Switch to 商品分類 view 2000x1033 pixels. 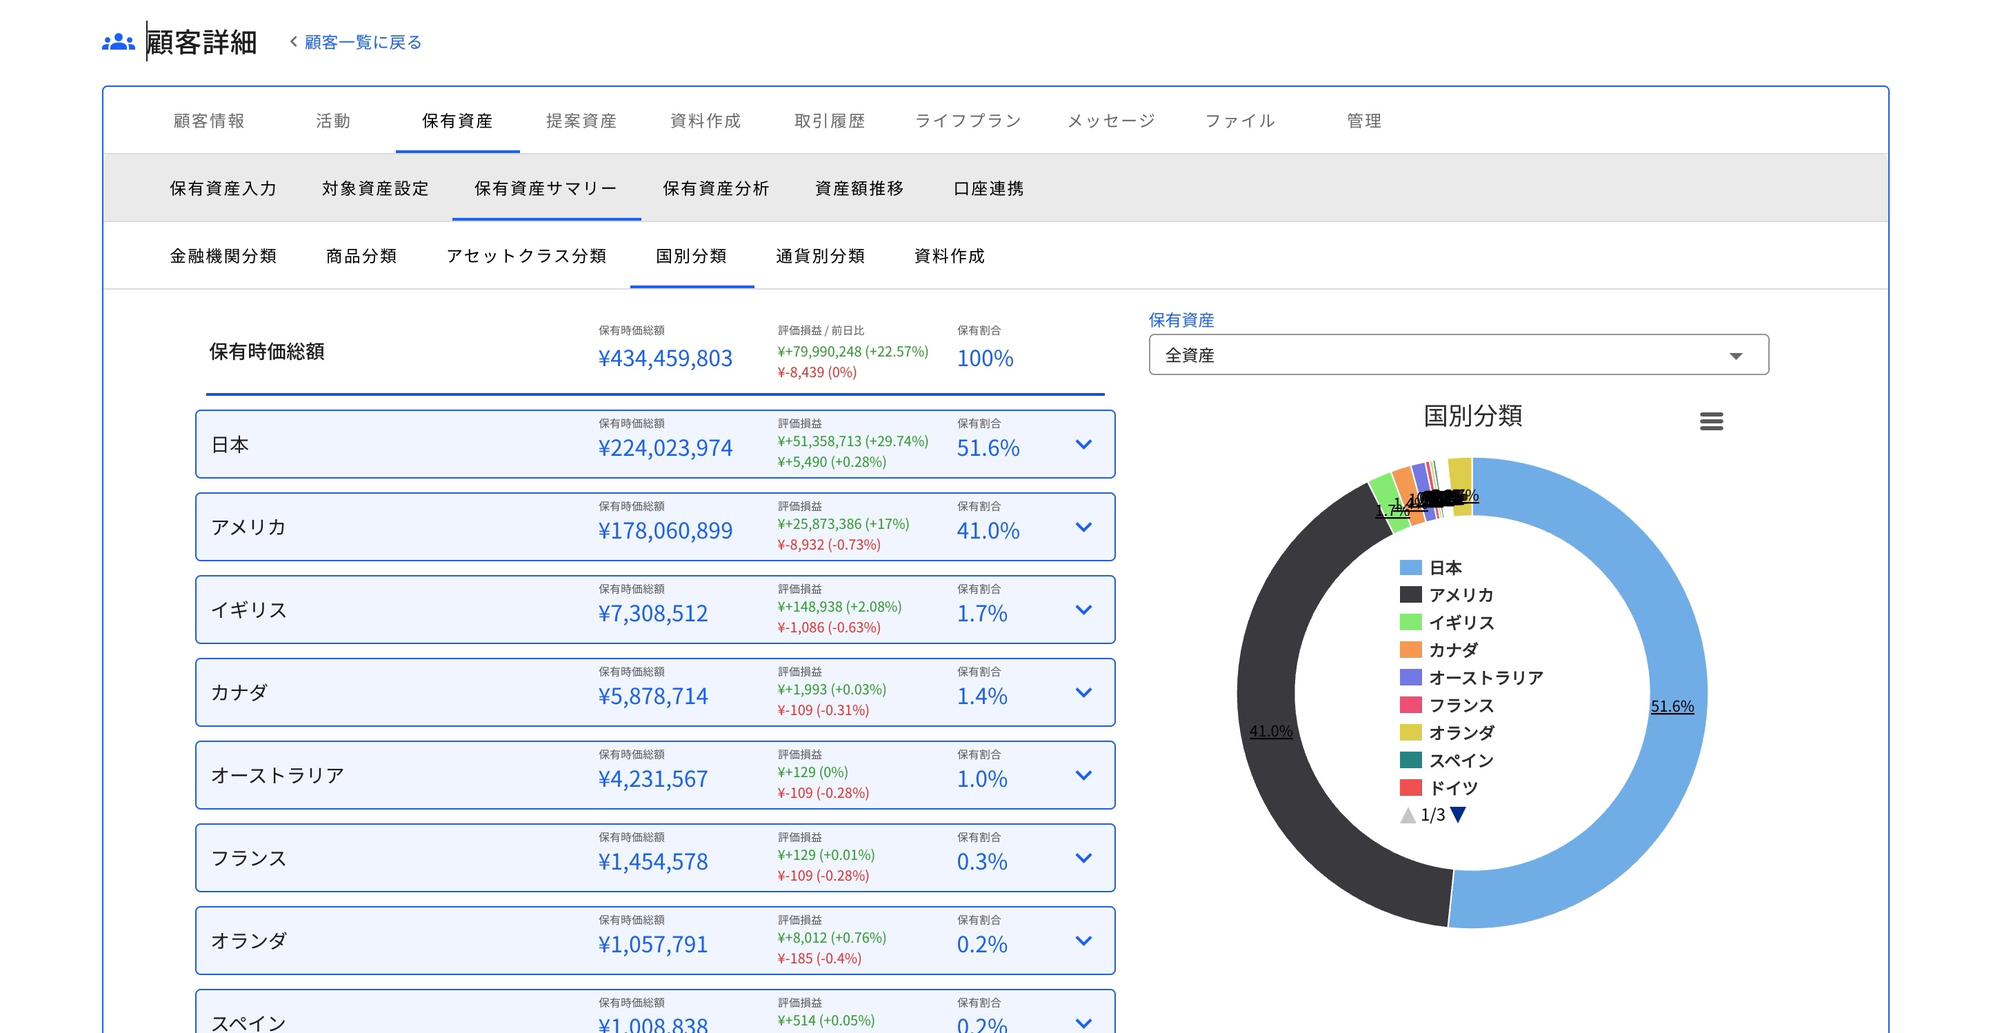[x=361, y=256]
